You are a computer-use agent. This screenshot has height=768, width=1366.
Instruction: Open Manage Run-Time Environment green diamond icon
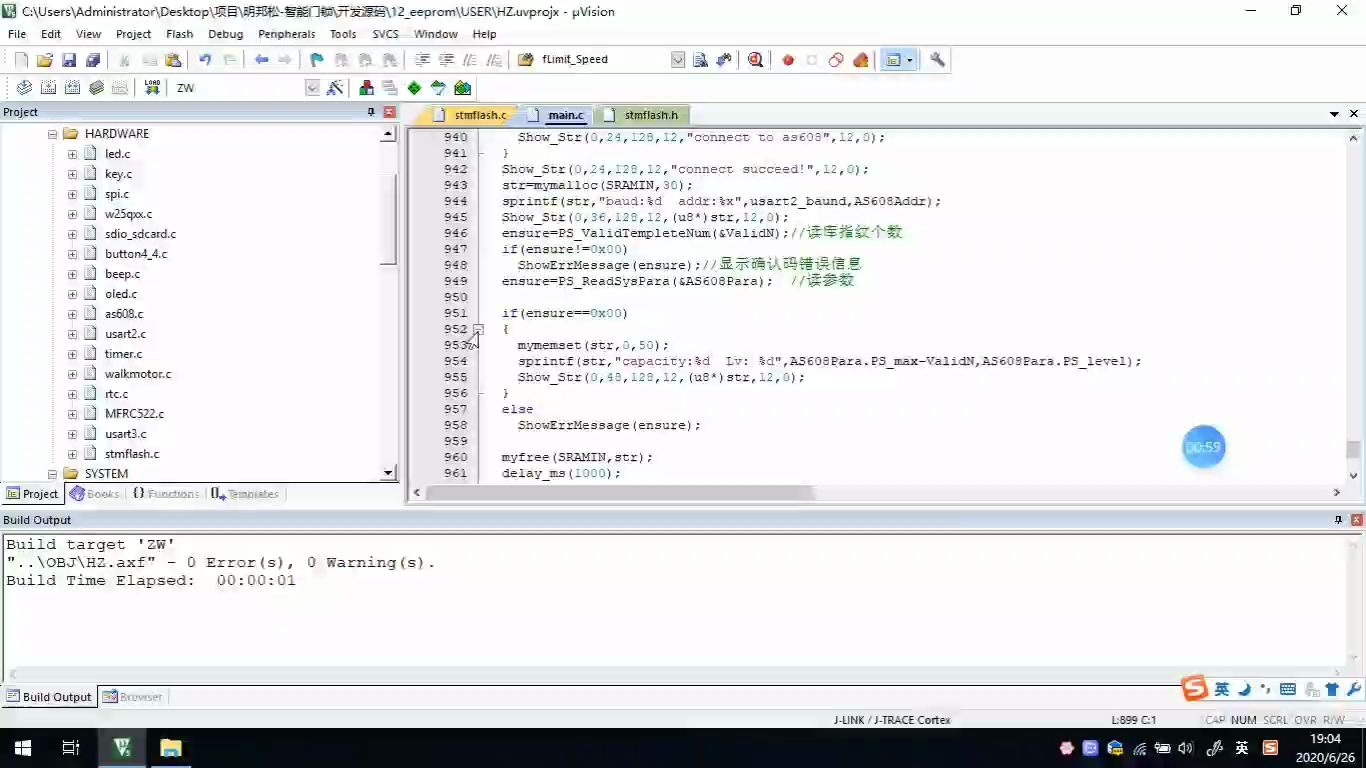click(414, 88)
